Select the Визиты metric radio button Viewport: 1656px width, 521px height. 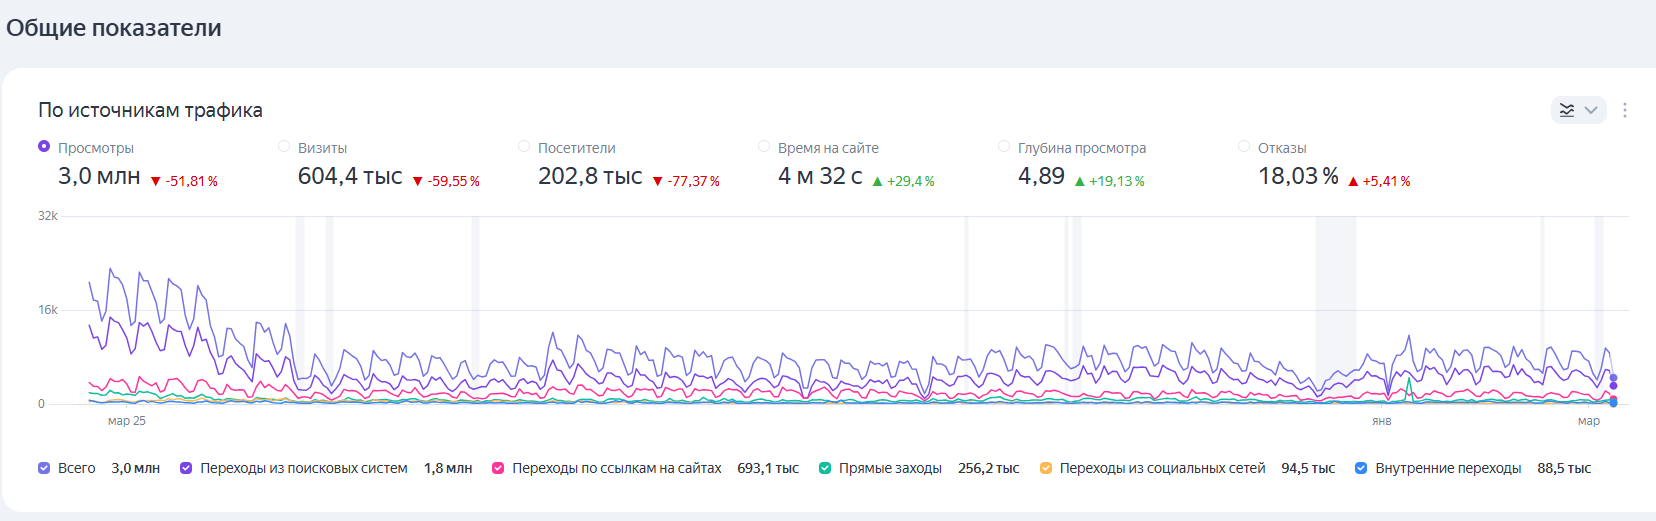pyautogui.click(x=284, y=146)
